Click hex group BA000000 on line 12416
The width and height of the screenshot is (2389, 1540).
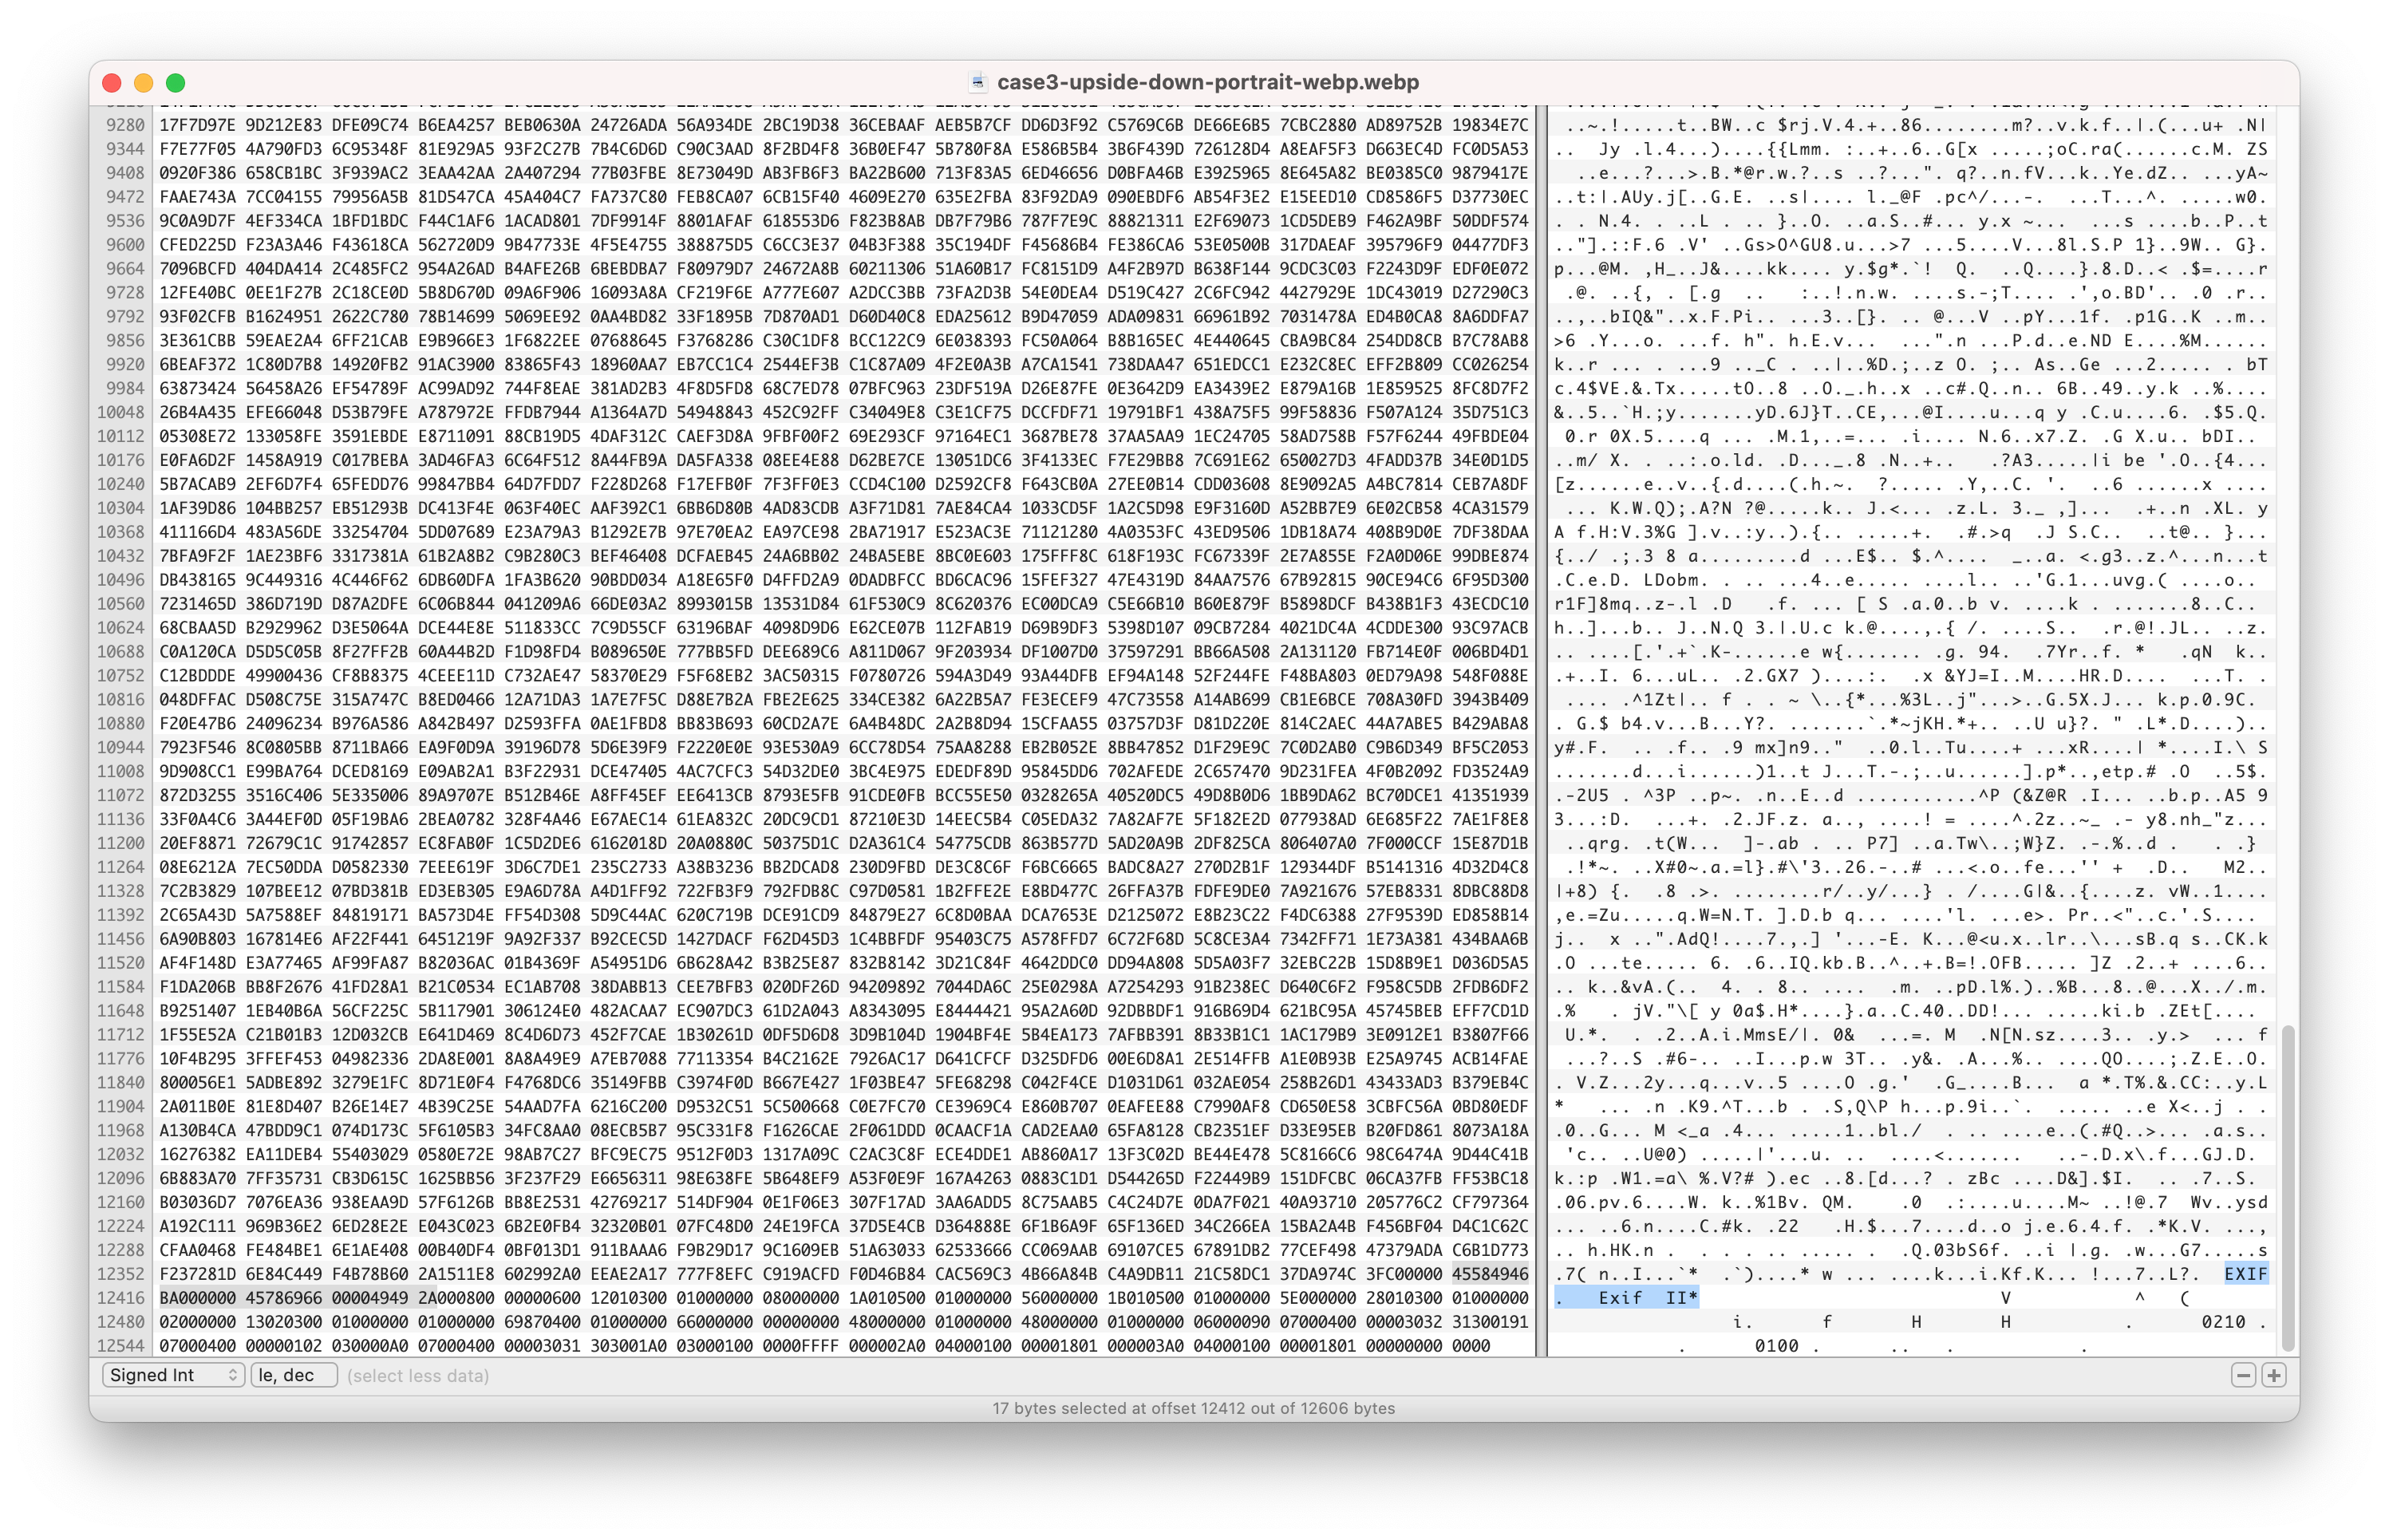point(198,1298)
